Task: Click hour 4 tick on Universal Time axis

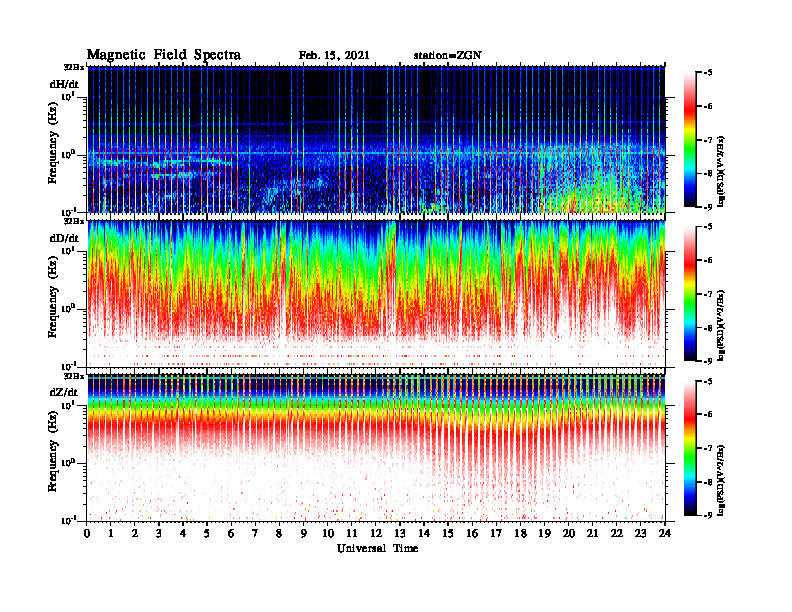Action: click(x=183, y=533)
